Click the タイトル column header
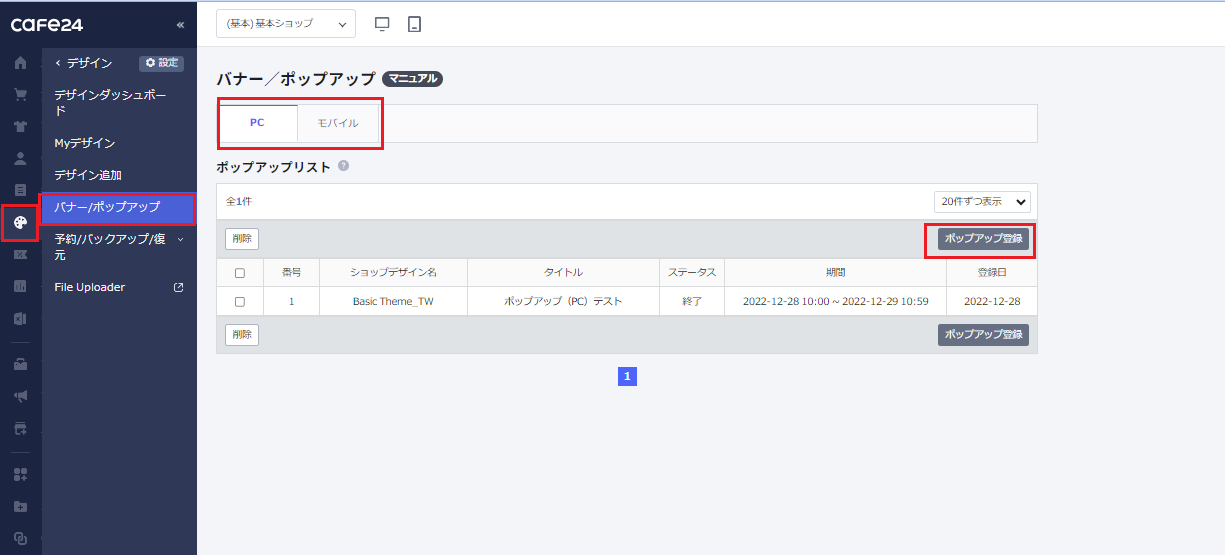This screenshot has height=555, width=1225. click(563, 272)
